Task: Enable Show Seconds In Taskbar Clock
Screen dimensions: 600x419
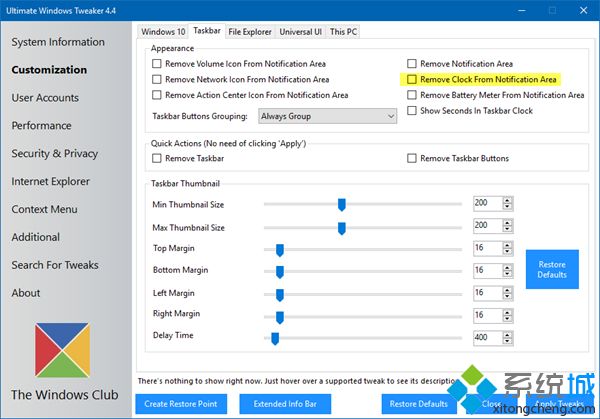Action: [412, 111]
